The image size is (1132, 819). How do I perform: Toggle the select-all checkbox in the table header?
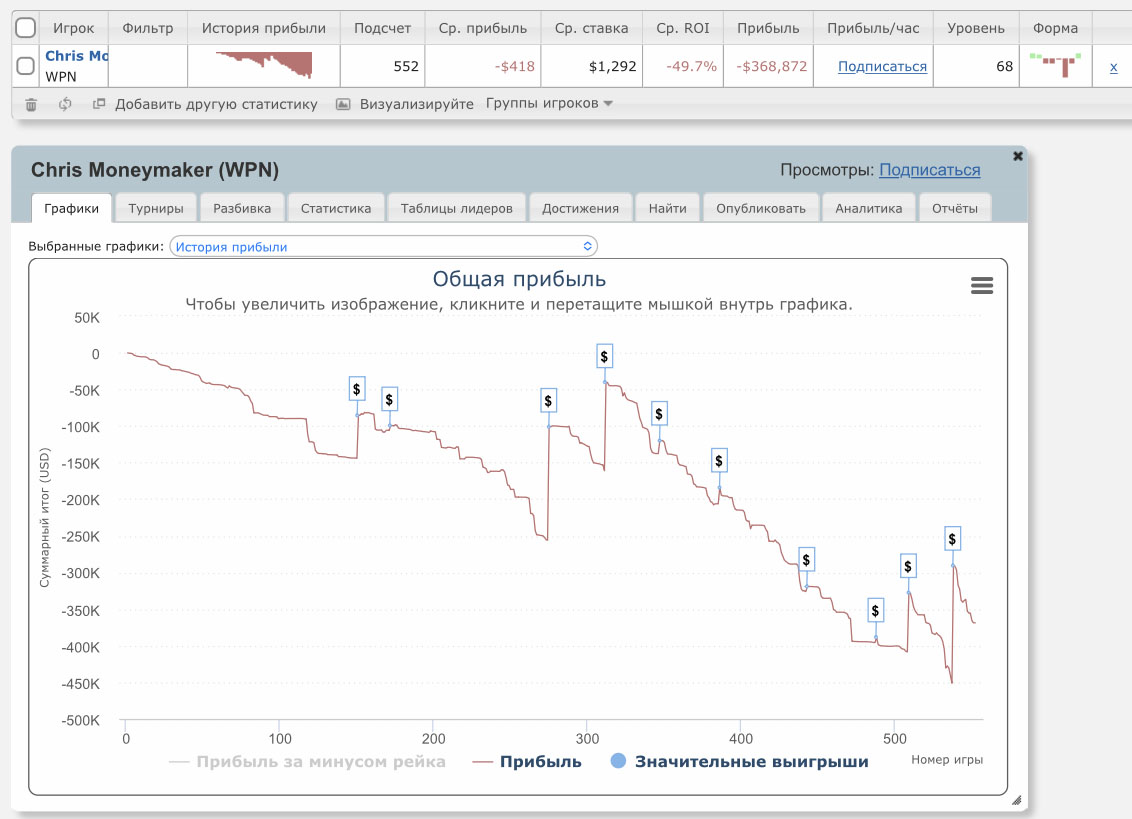click(x=26, y=28)
